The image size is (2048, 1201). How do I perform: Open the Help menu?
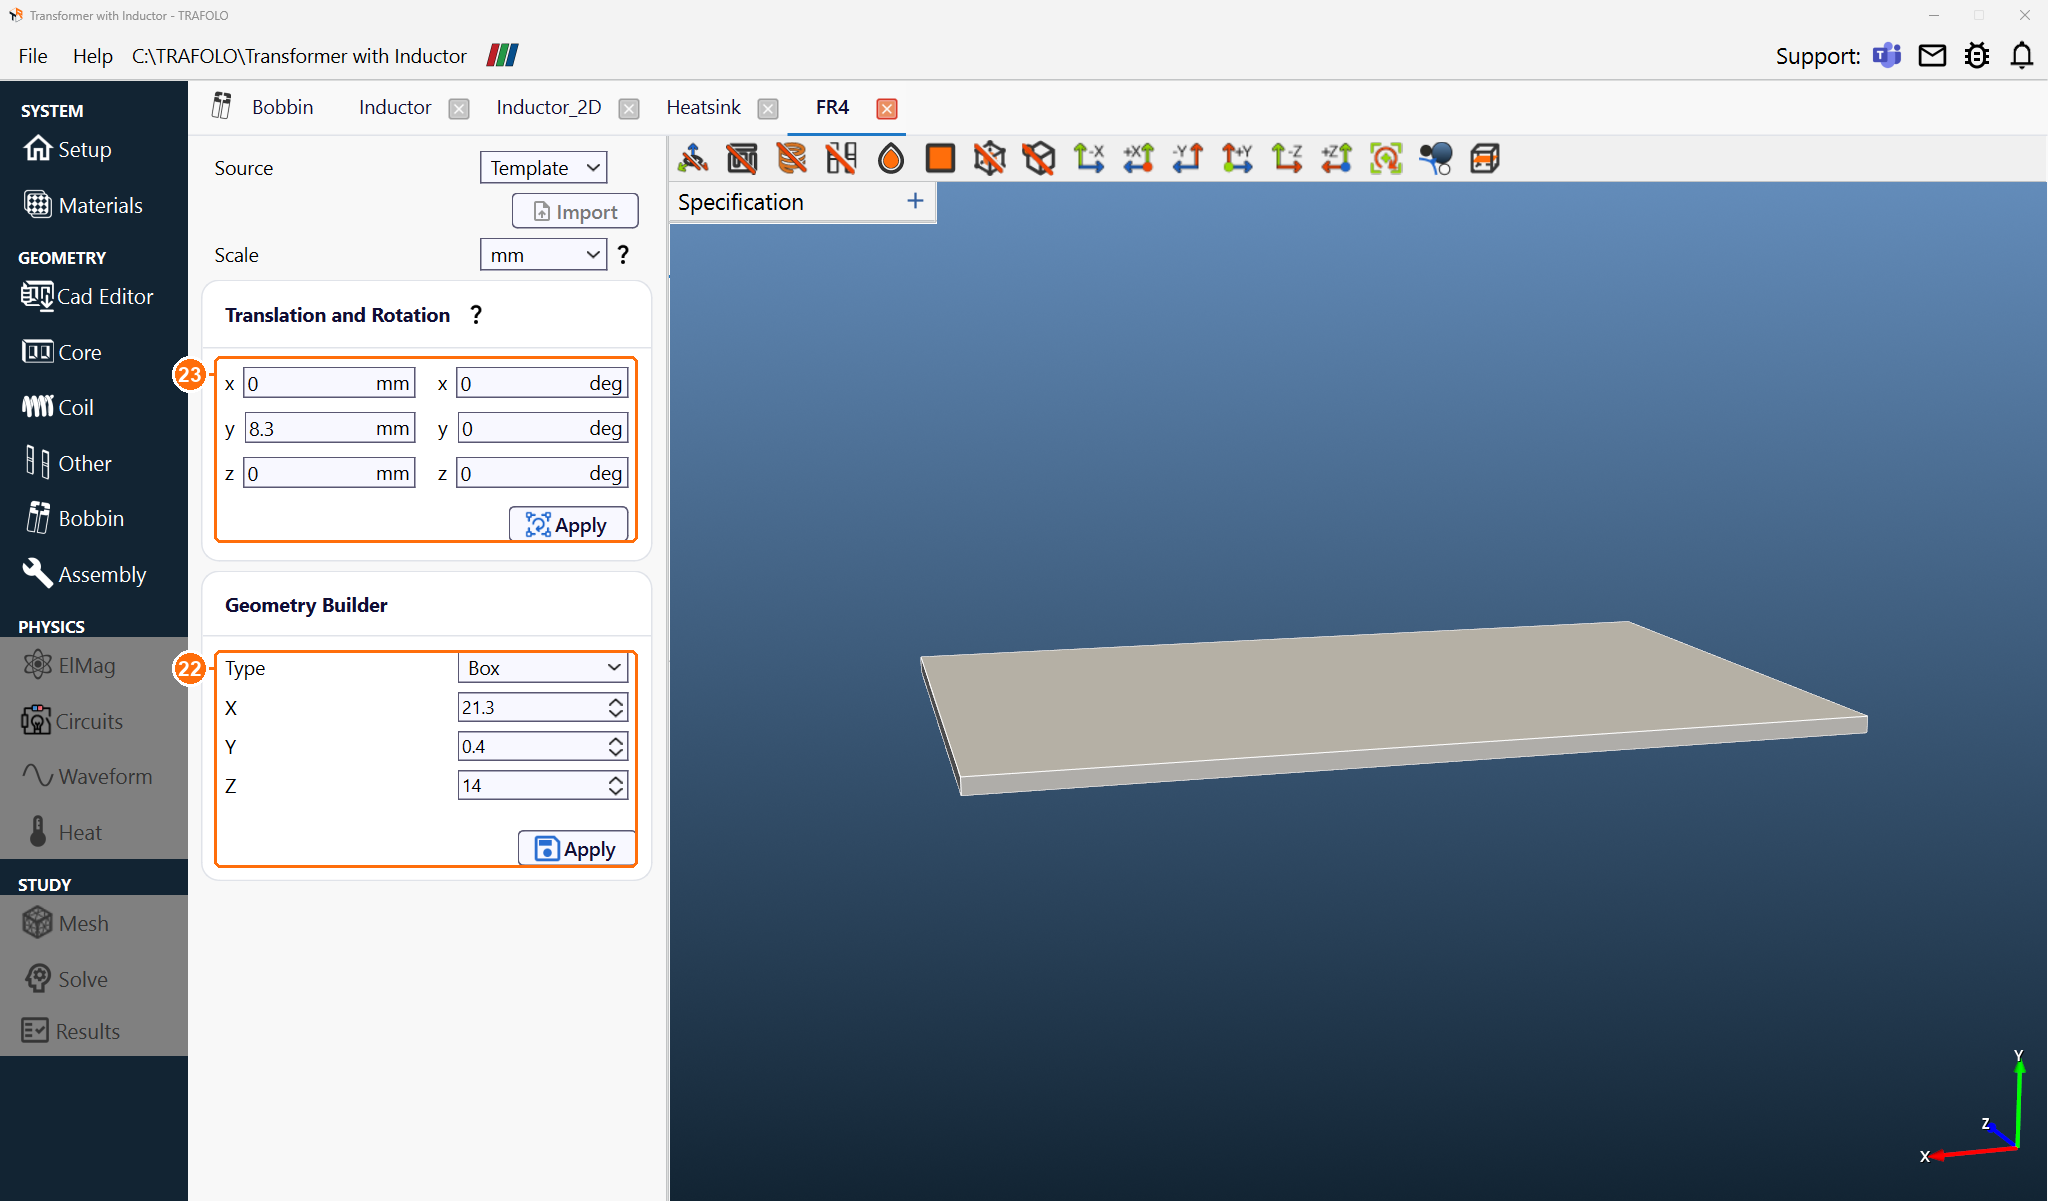tap(92, 56)
